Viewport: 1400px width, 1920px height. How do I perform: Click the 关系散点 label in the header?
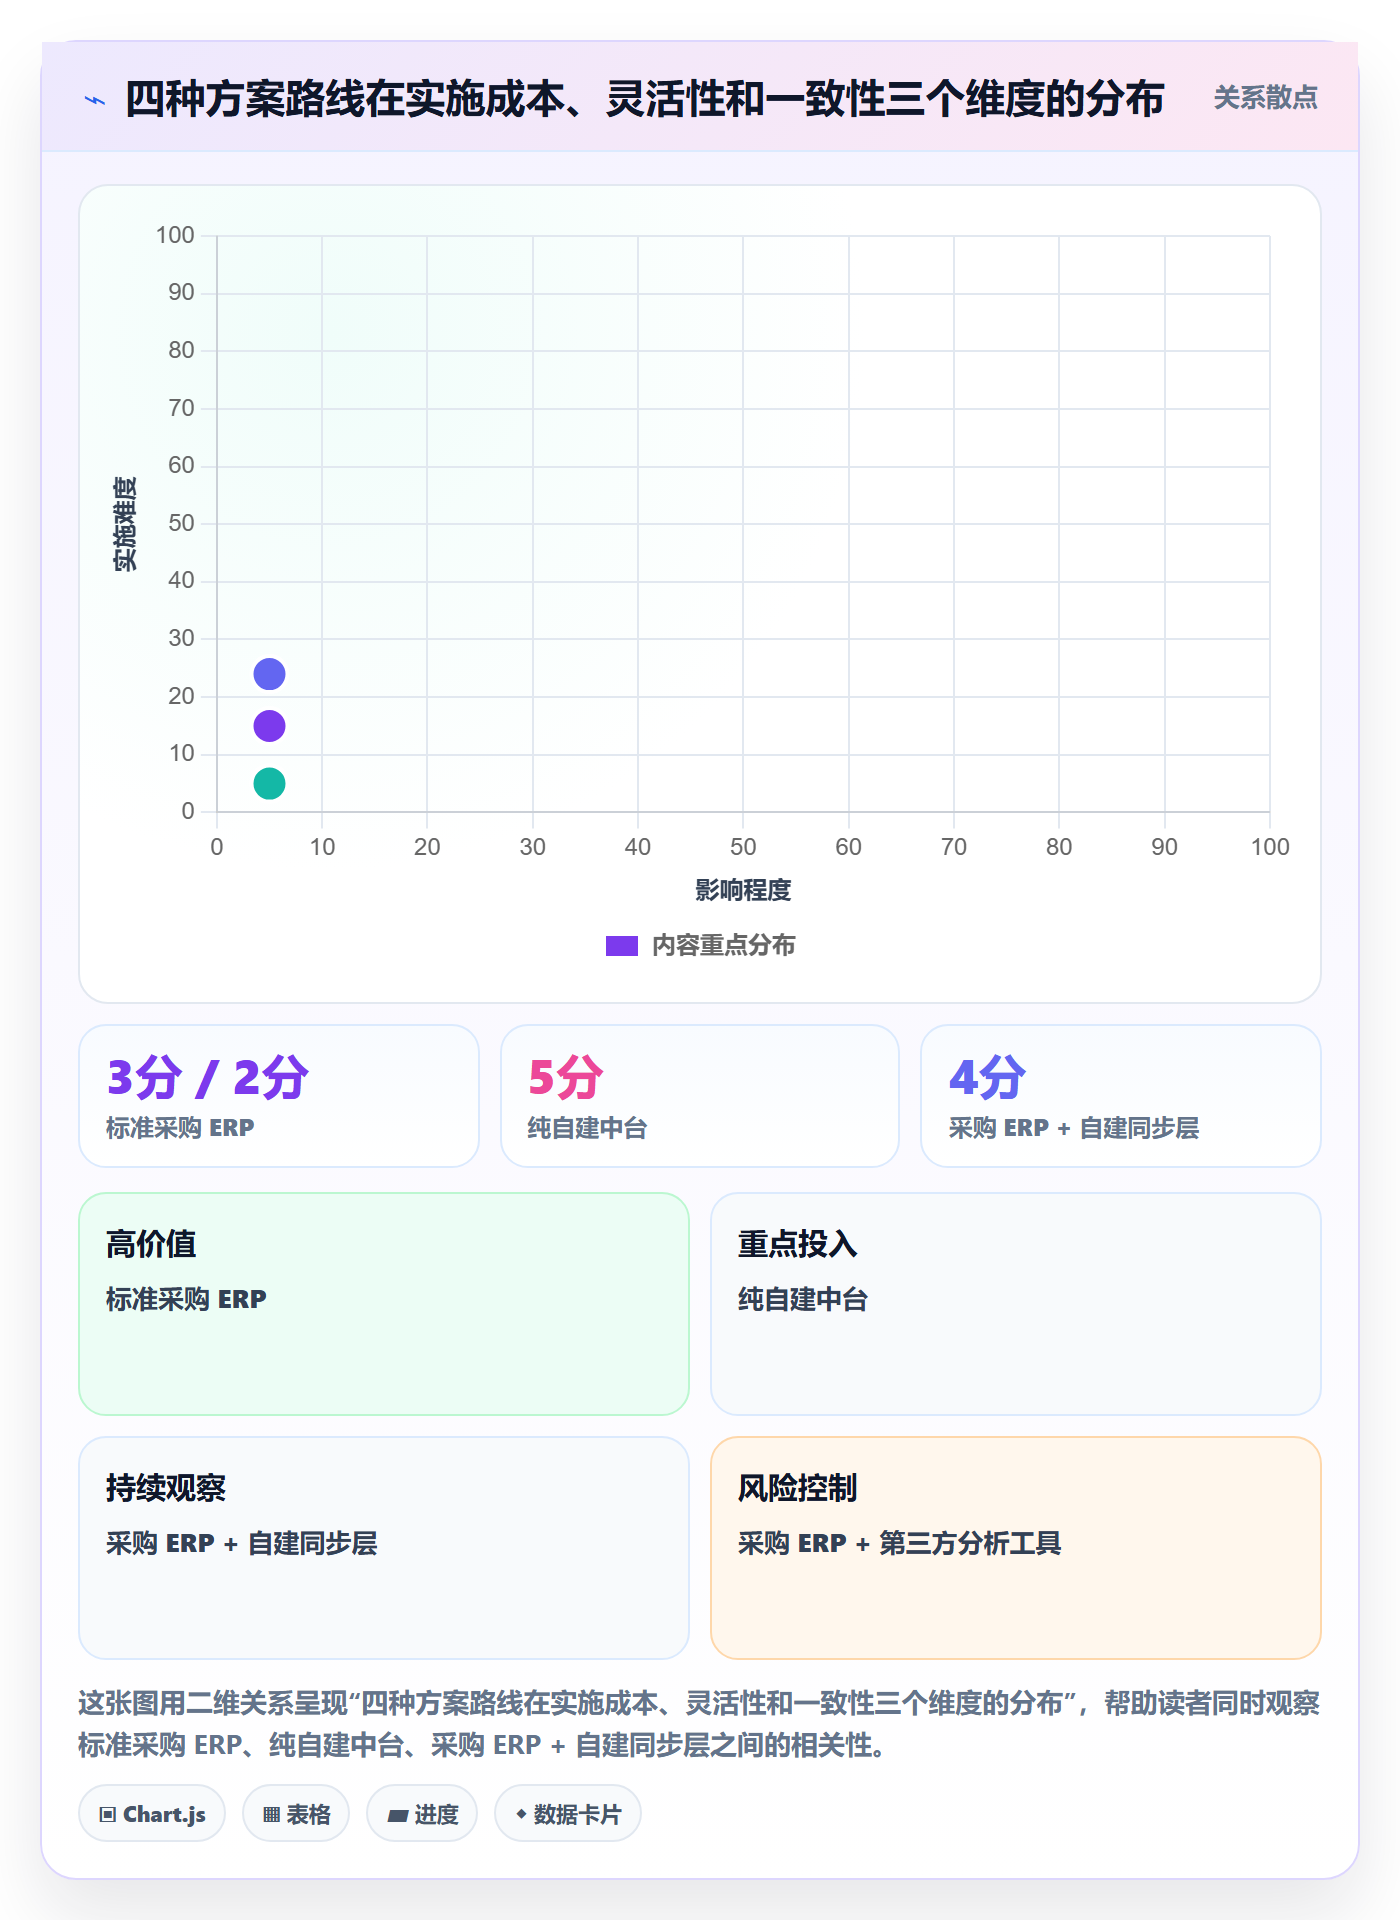pos(1265,98)
